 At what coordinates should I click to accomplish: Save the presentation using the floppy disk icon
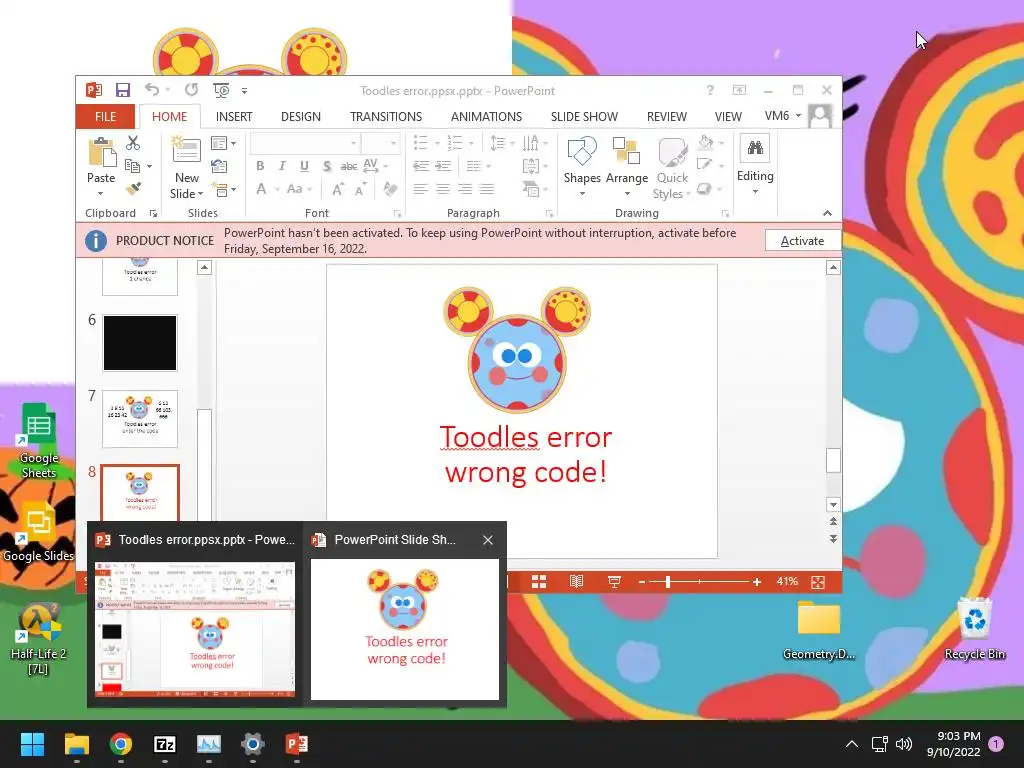[122, 90]
